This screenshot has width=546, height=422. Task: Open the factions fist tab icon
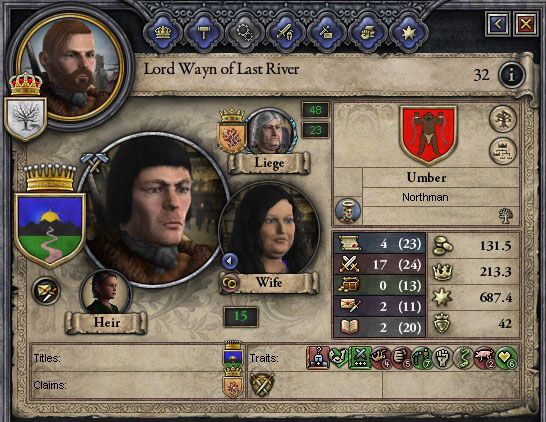[367, 33]
